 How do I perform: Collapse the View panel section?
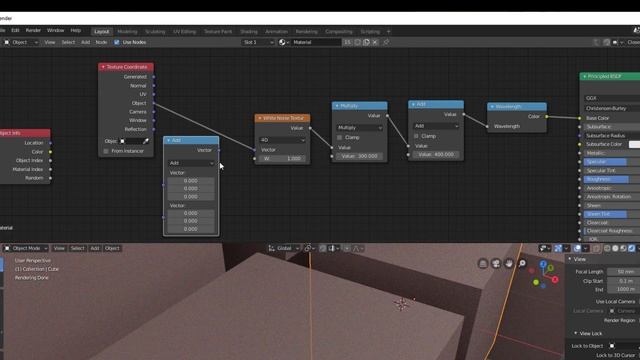pos(570,259)
